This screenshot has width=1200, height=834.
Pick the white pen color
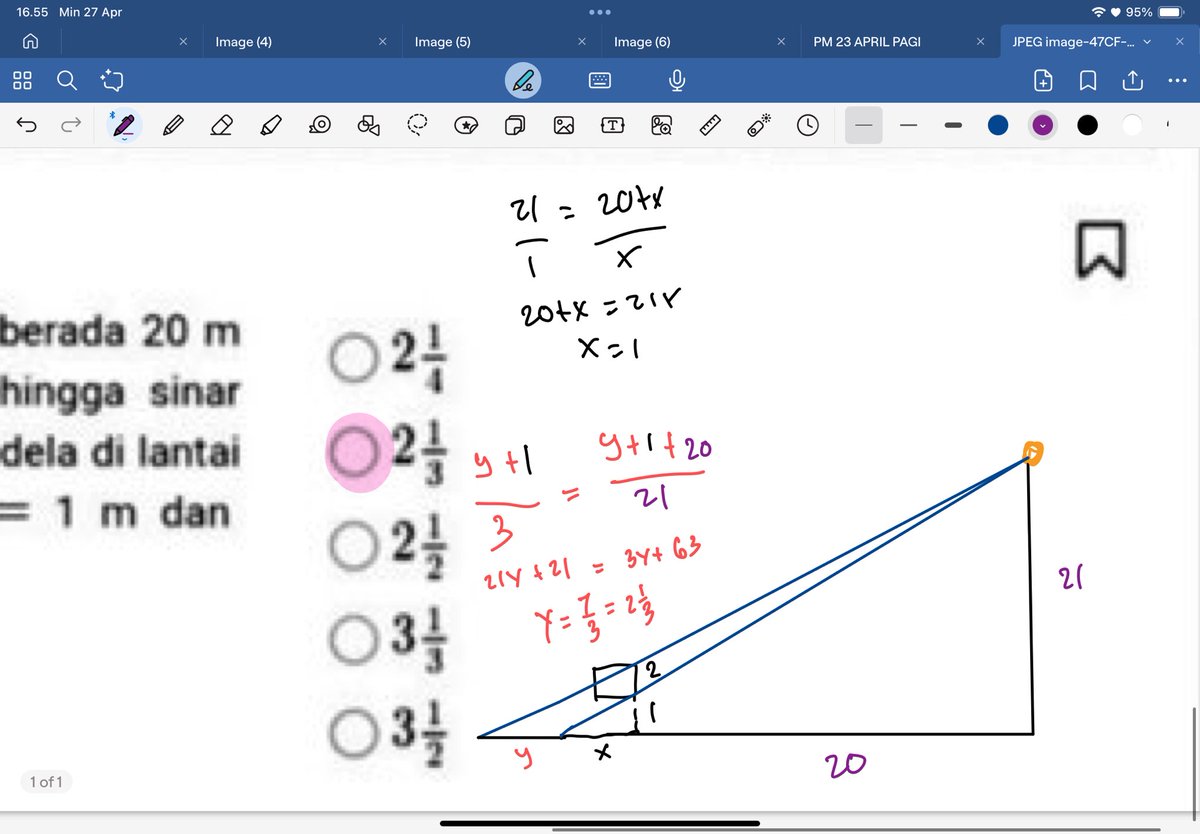coord(1132,126)
